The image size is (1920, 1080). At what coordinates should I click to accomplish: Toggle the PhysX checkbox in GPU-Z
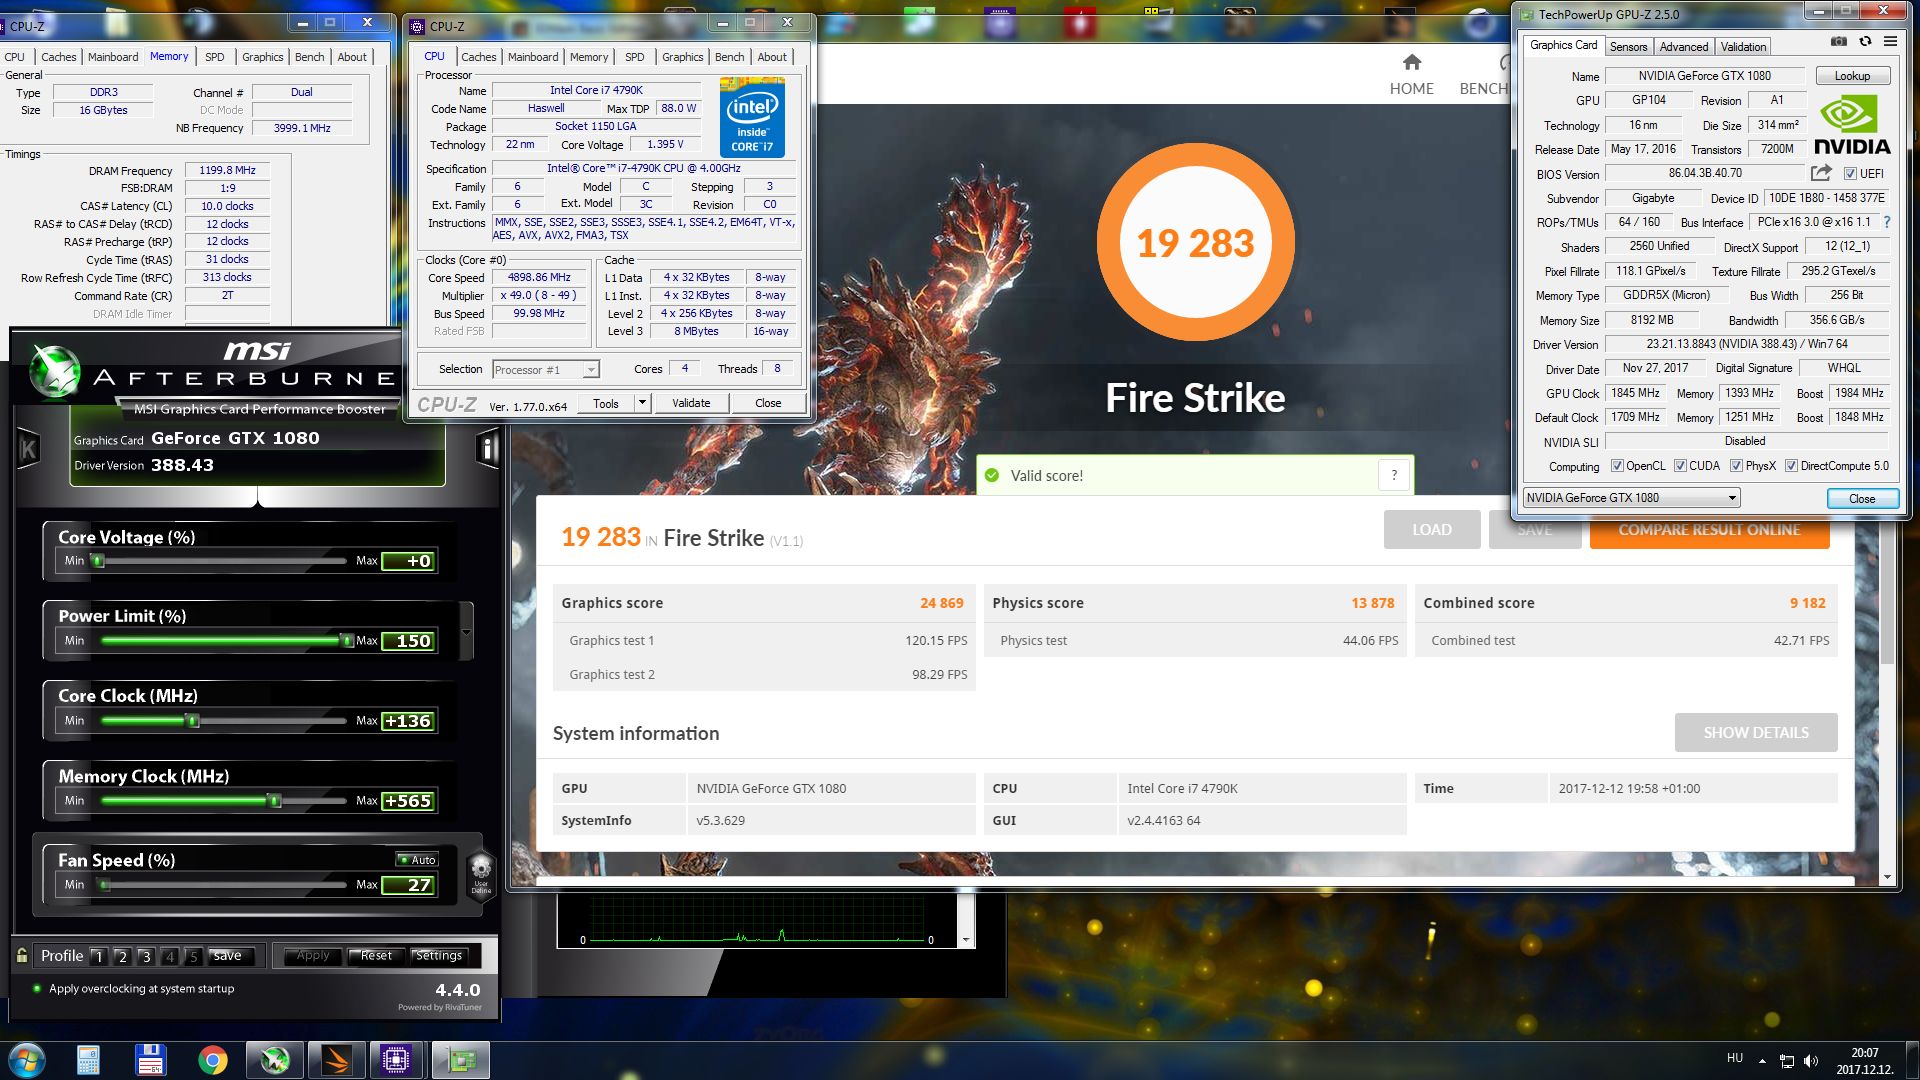[1737, 466]
